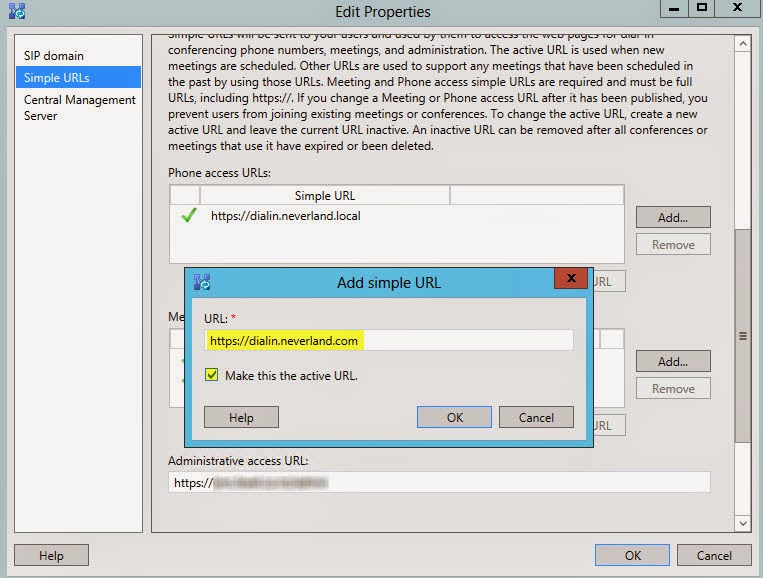Uncheck Make this the active URL

pos(211,376)
